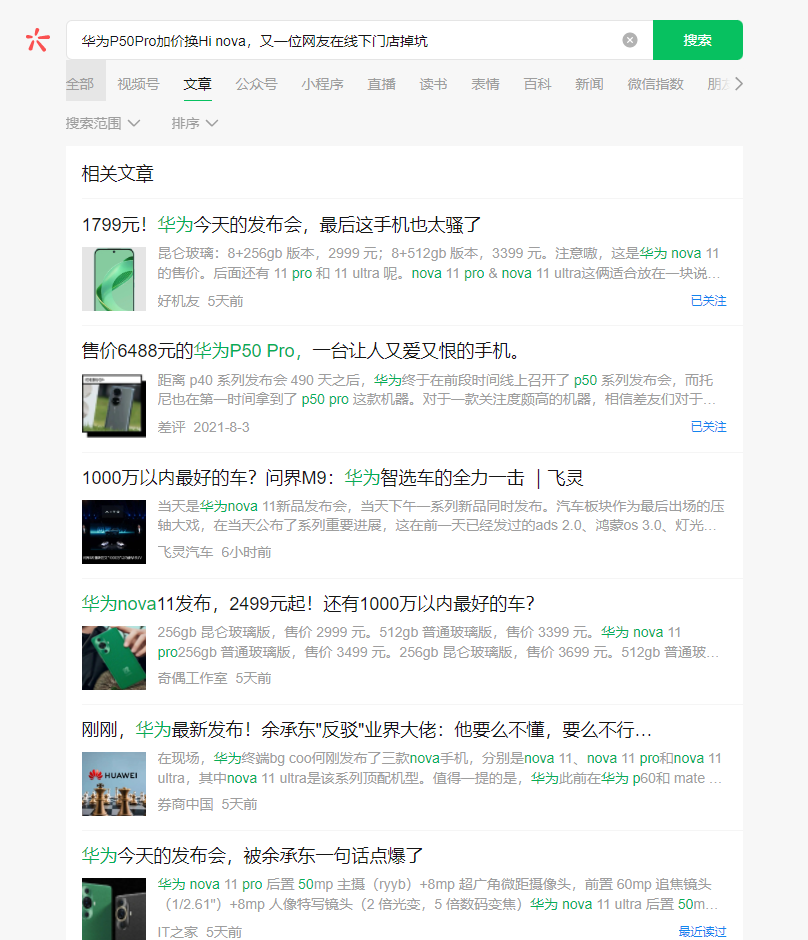Viewport: 808px width, 940px height.
Task: Open the green phone thumbnail of 好机友 article
Action: pos(114,279)
